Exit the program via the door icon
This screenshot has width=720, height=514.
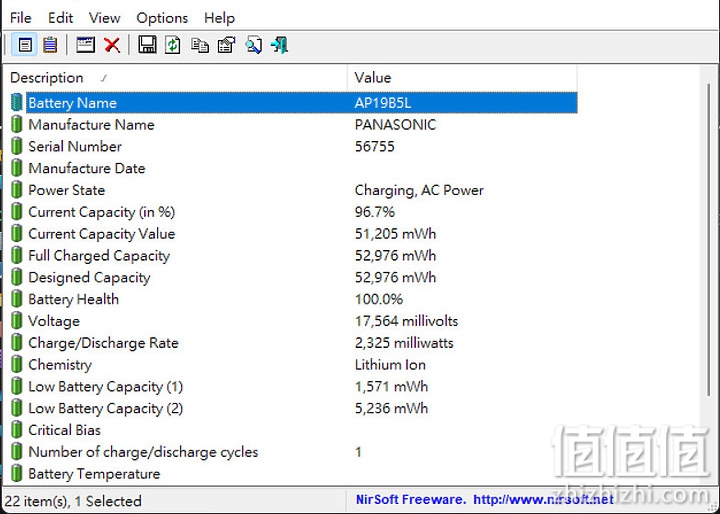click(x=280, y=45)
